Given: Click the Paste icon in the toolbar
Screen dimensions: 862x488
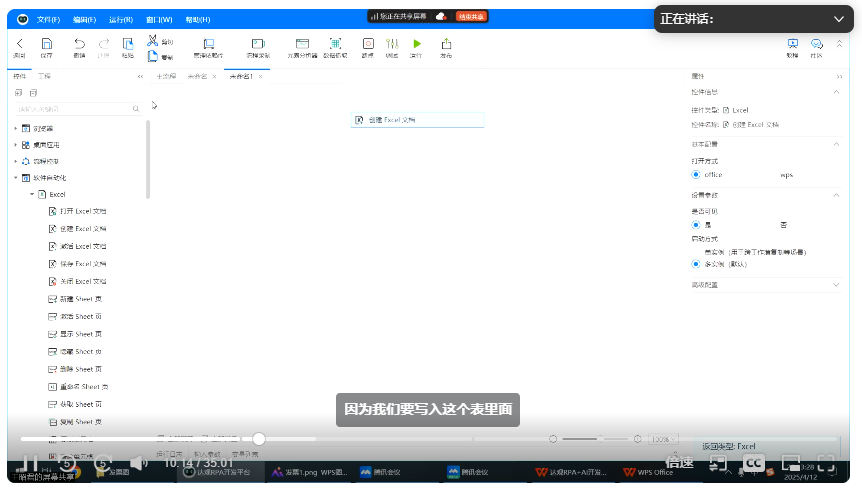Looking at the screenshot, I should (x=128, y=43).
